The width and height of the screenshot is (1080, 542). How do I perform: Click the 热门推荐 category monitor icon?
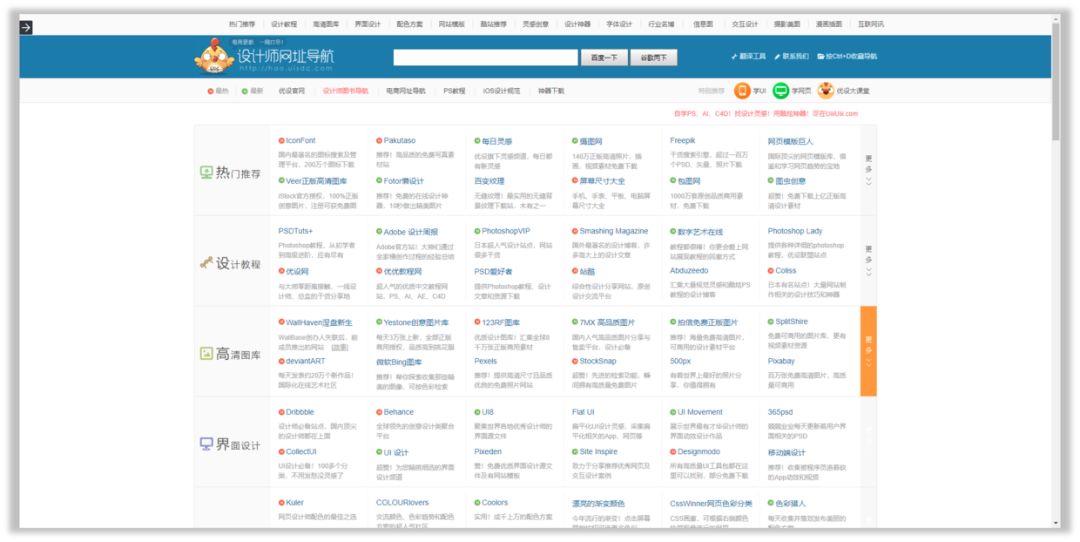(x=206, y=172)
